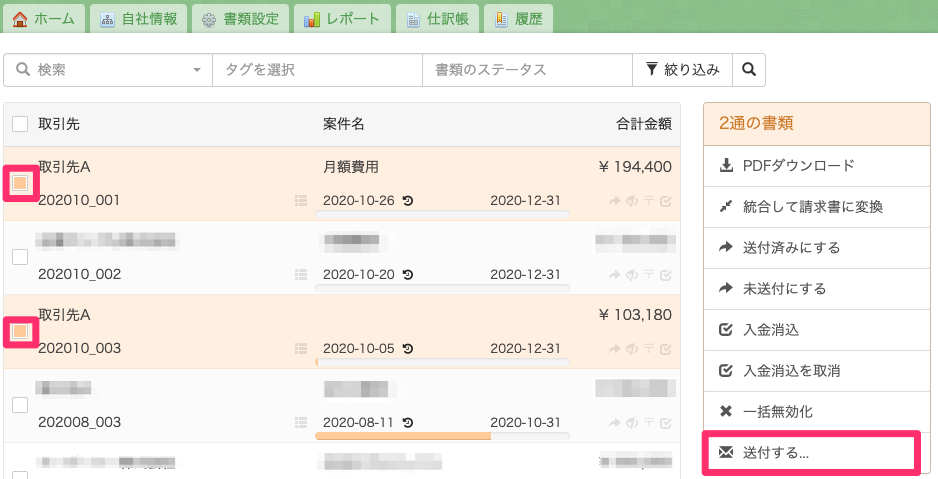The image size is (938, 479).
Task: Click the sent-arrow icon in row 202010_001
Action: 614,201
